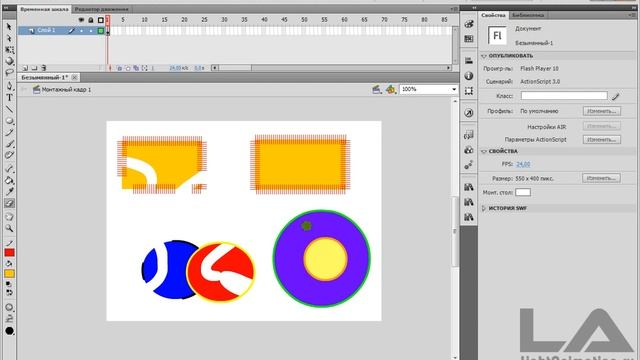
Task: Select the Eyedropper tool
Action: pyautogui.click(x=9, y=192)
